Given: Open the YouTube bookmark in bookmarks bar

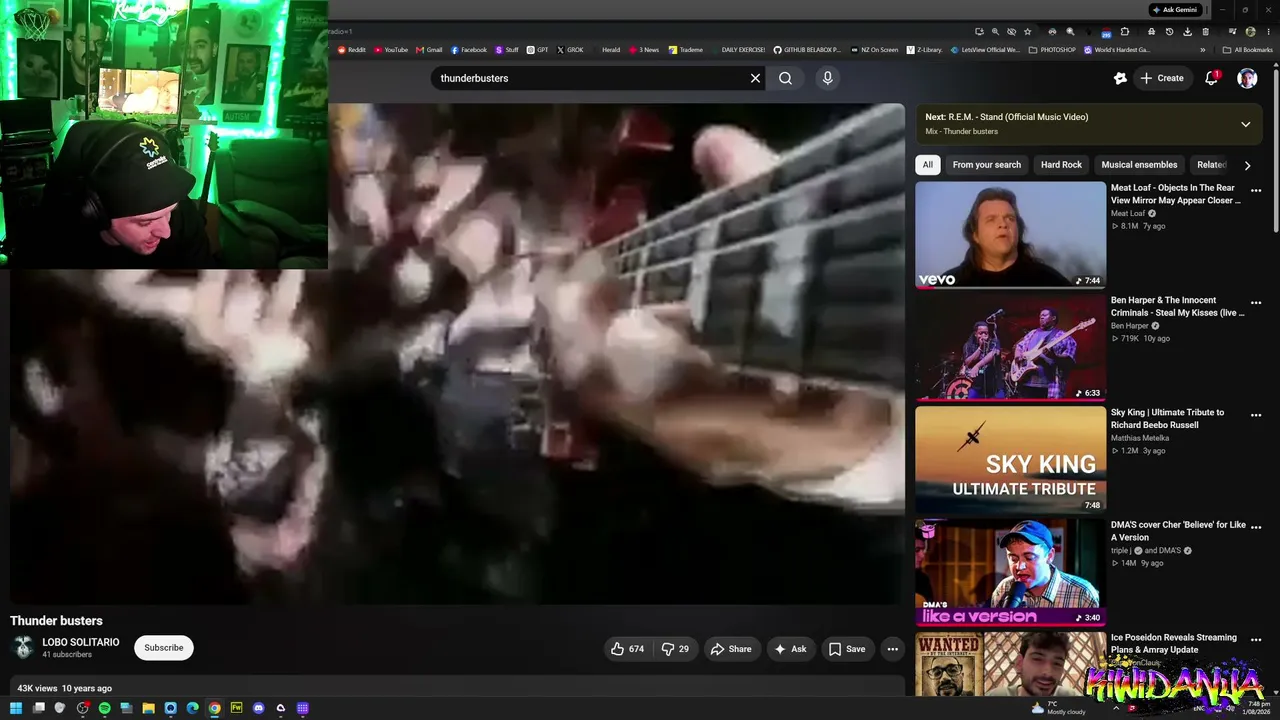Looking at the screenshot, I should click(391, 50).
